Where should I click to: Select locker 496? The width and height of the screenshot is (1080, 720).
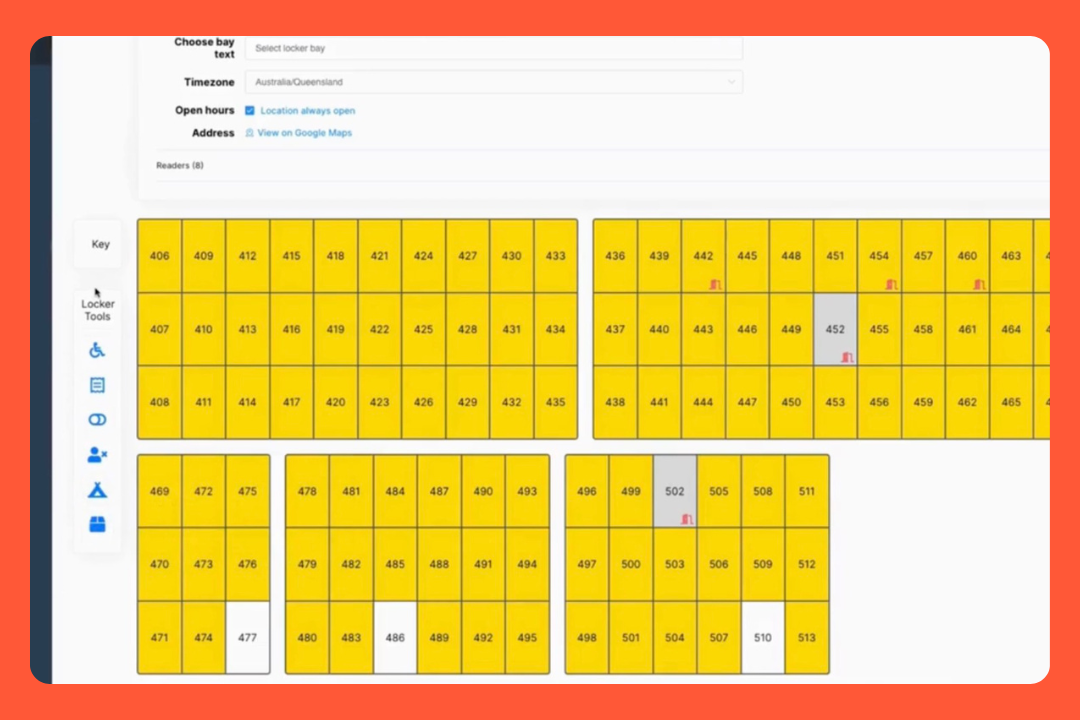pyautogui.click(x=587, y=491)
